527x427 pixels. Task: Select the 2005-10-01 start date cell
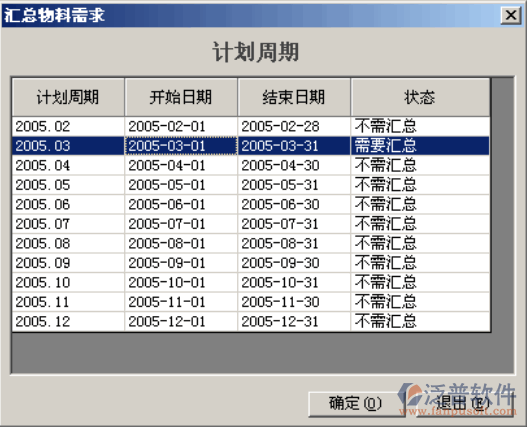coord(181,282)
